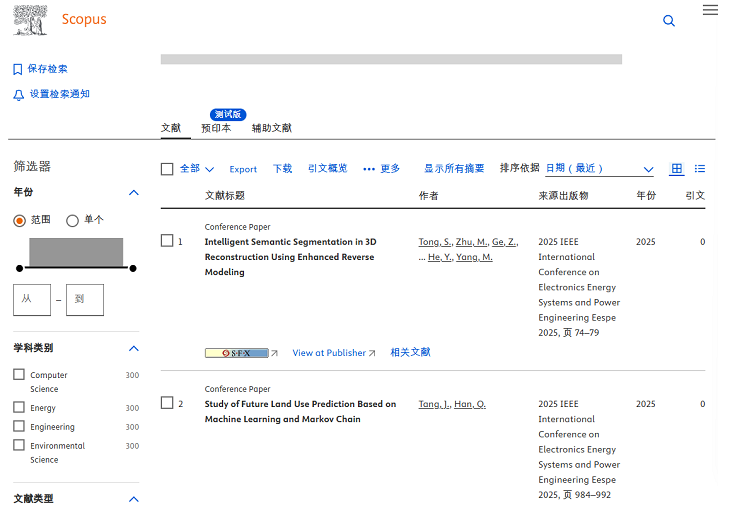This screenshot has width=729, height=508.
Task: Open View at Publisher link
Action: 333,353
